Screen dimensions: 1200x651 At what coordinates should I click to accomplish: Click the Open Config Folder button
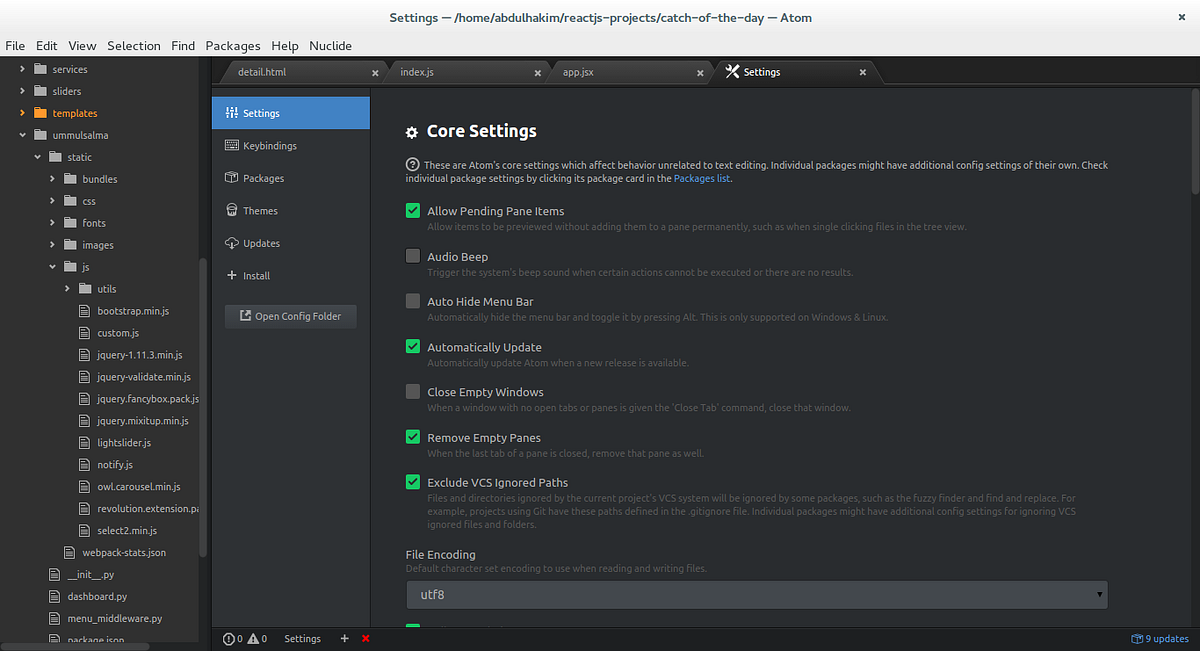click(290, 315)
